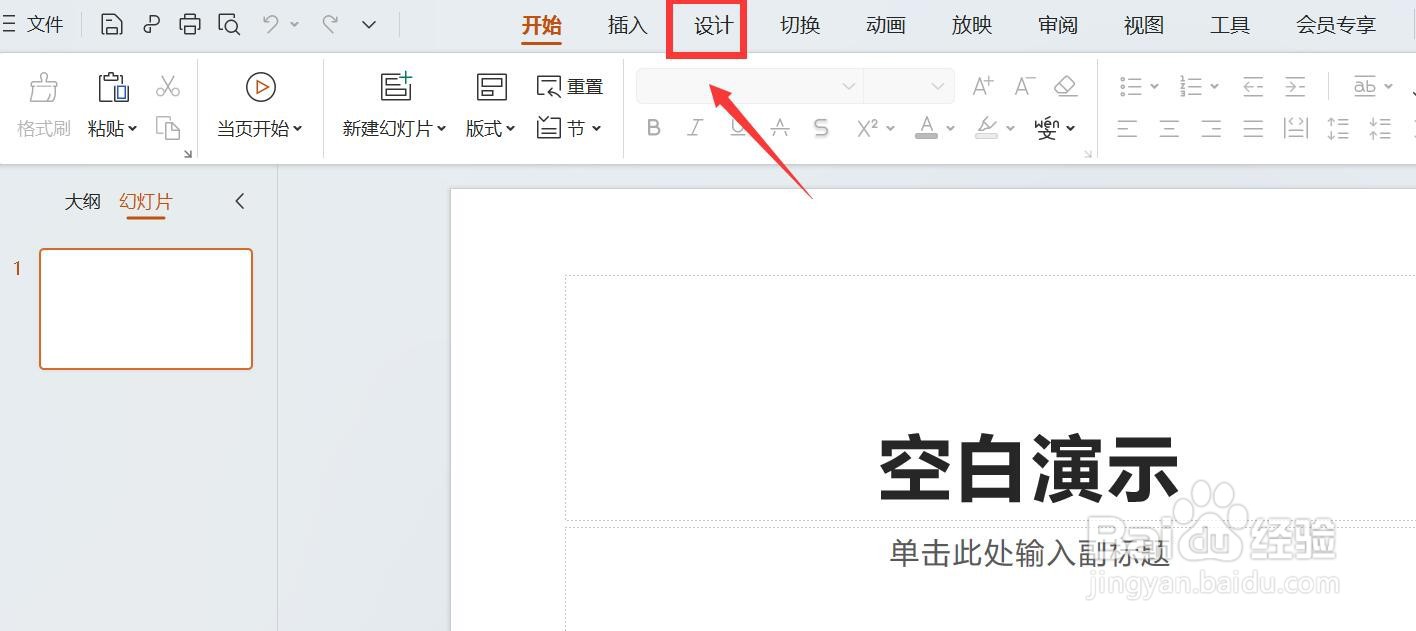Start slideshow with 当页开始 play icon
Image resolution: width=1416 pixels, height=631 pixels.
pyautogui.click(x=260, y=87)
